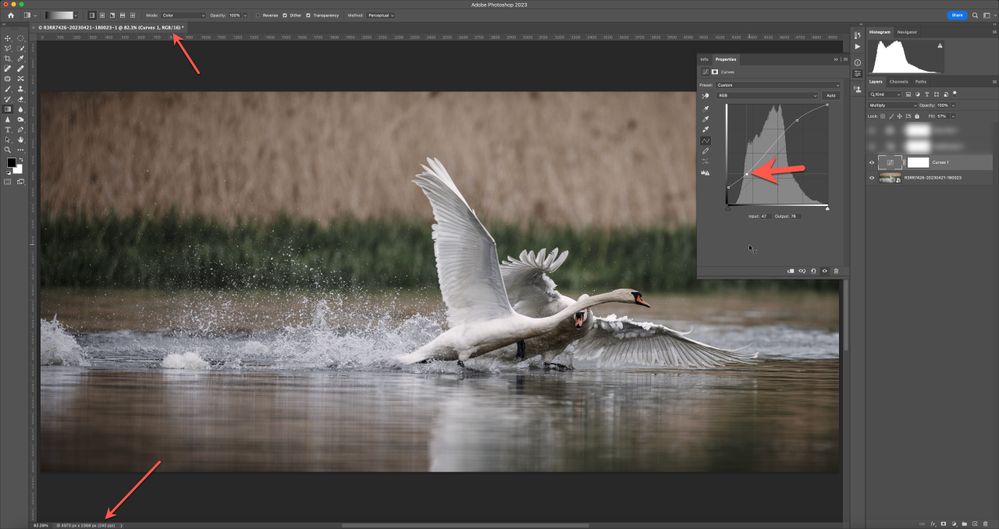Enable the Reverse checkbox
Viewport: 999px width, 529px height.
pos(257,16)
